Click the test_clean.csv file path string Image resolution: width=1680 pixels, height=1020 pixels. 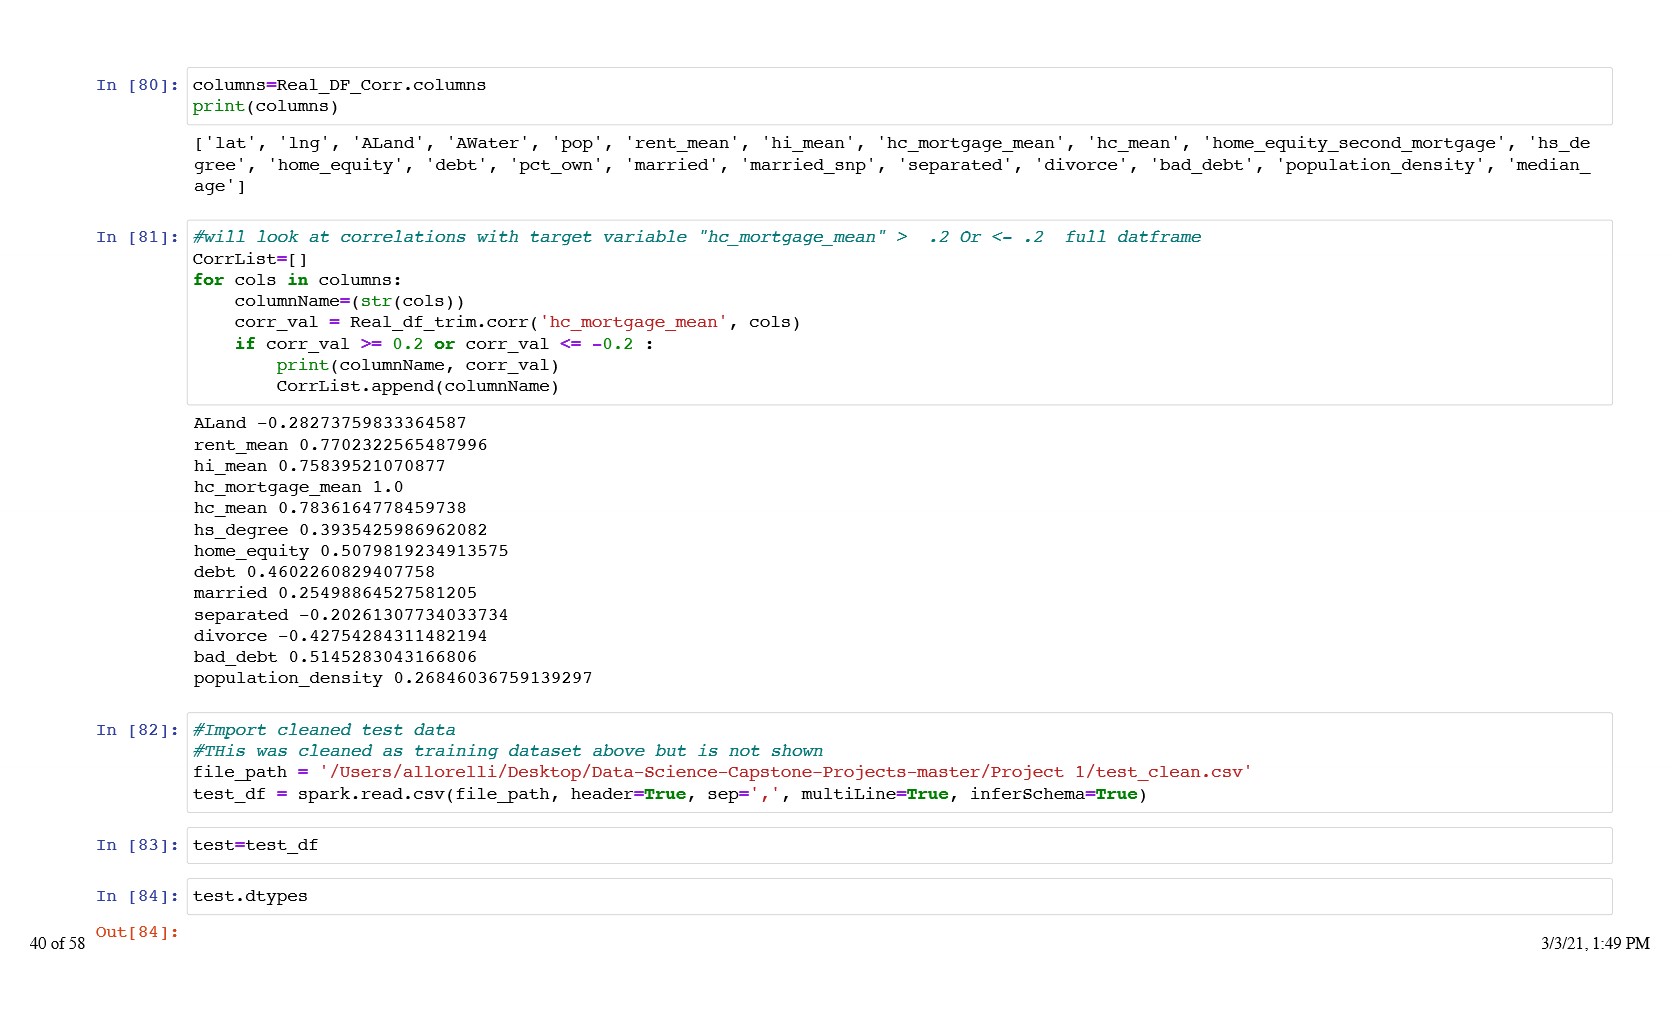click(x=785, y=772)
